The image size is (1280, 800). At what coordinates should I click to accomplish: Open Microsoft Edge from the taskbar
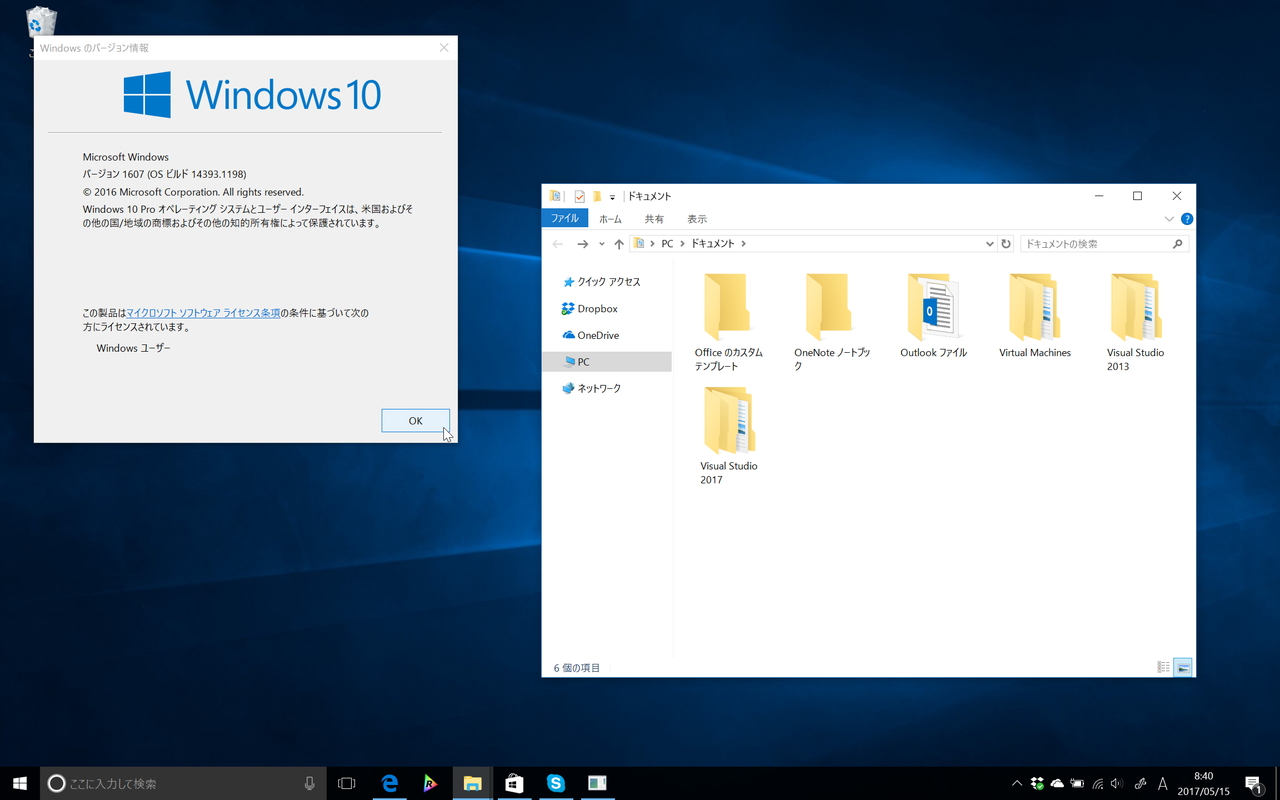[x=389, y=784]
